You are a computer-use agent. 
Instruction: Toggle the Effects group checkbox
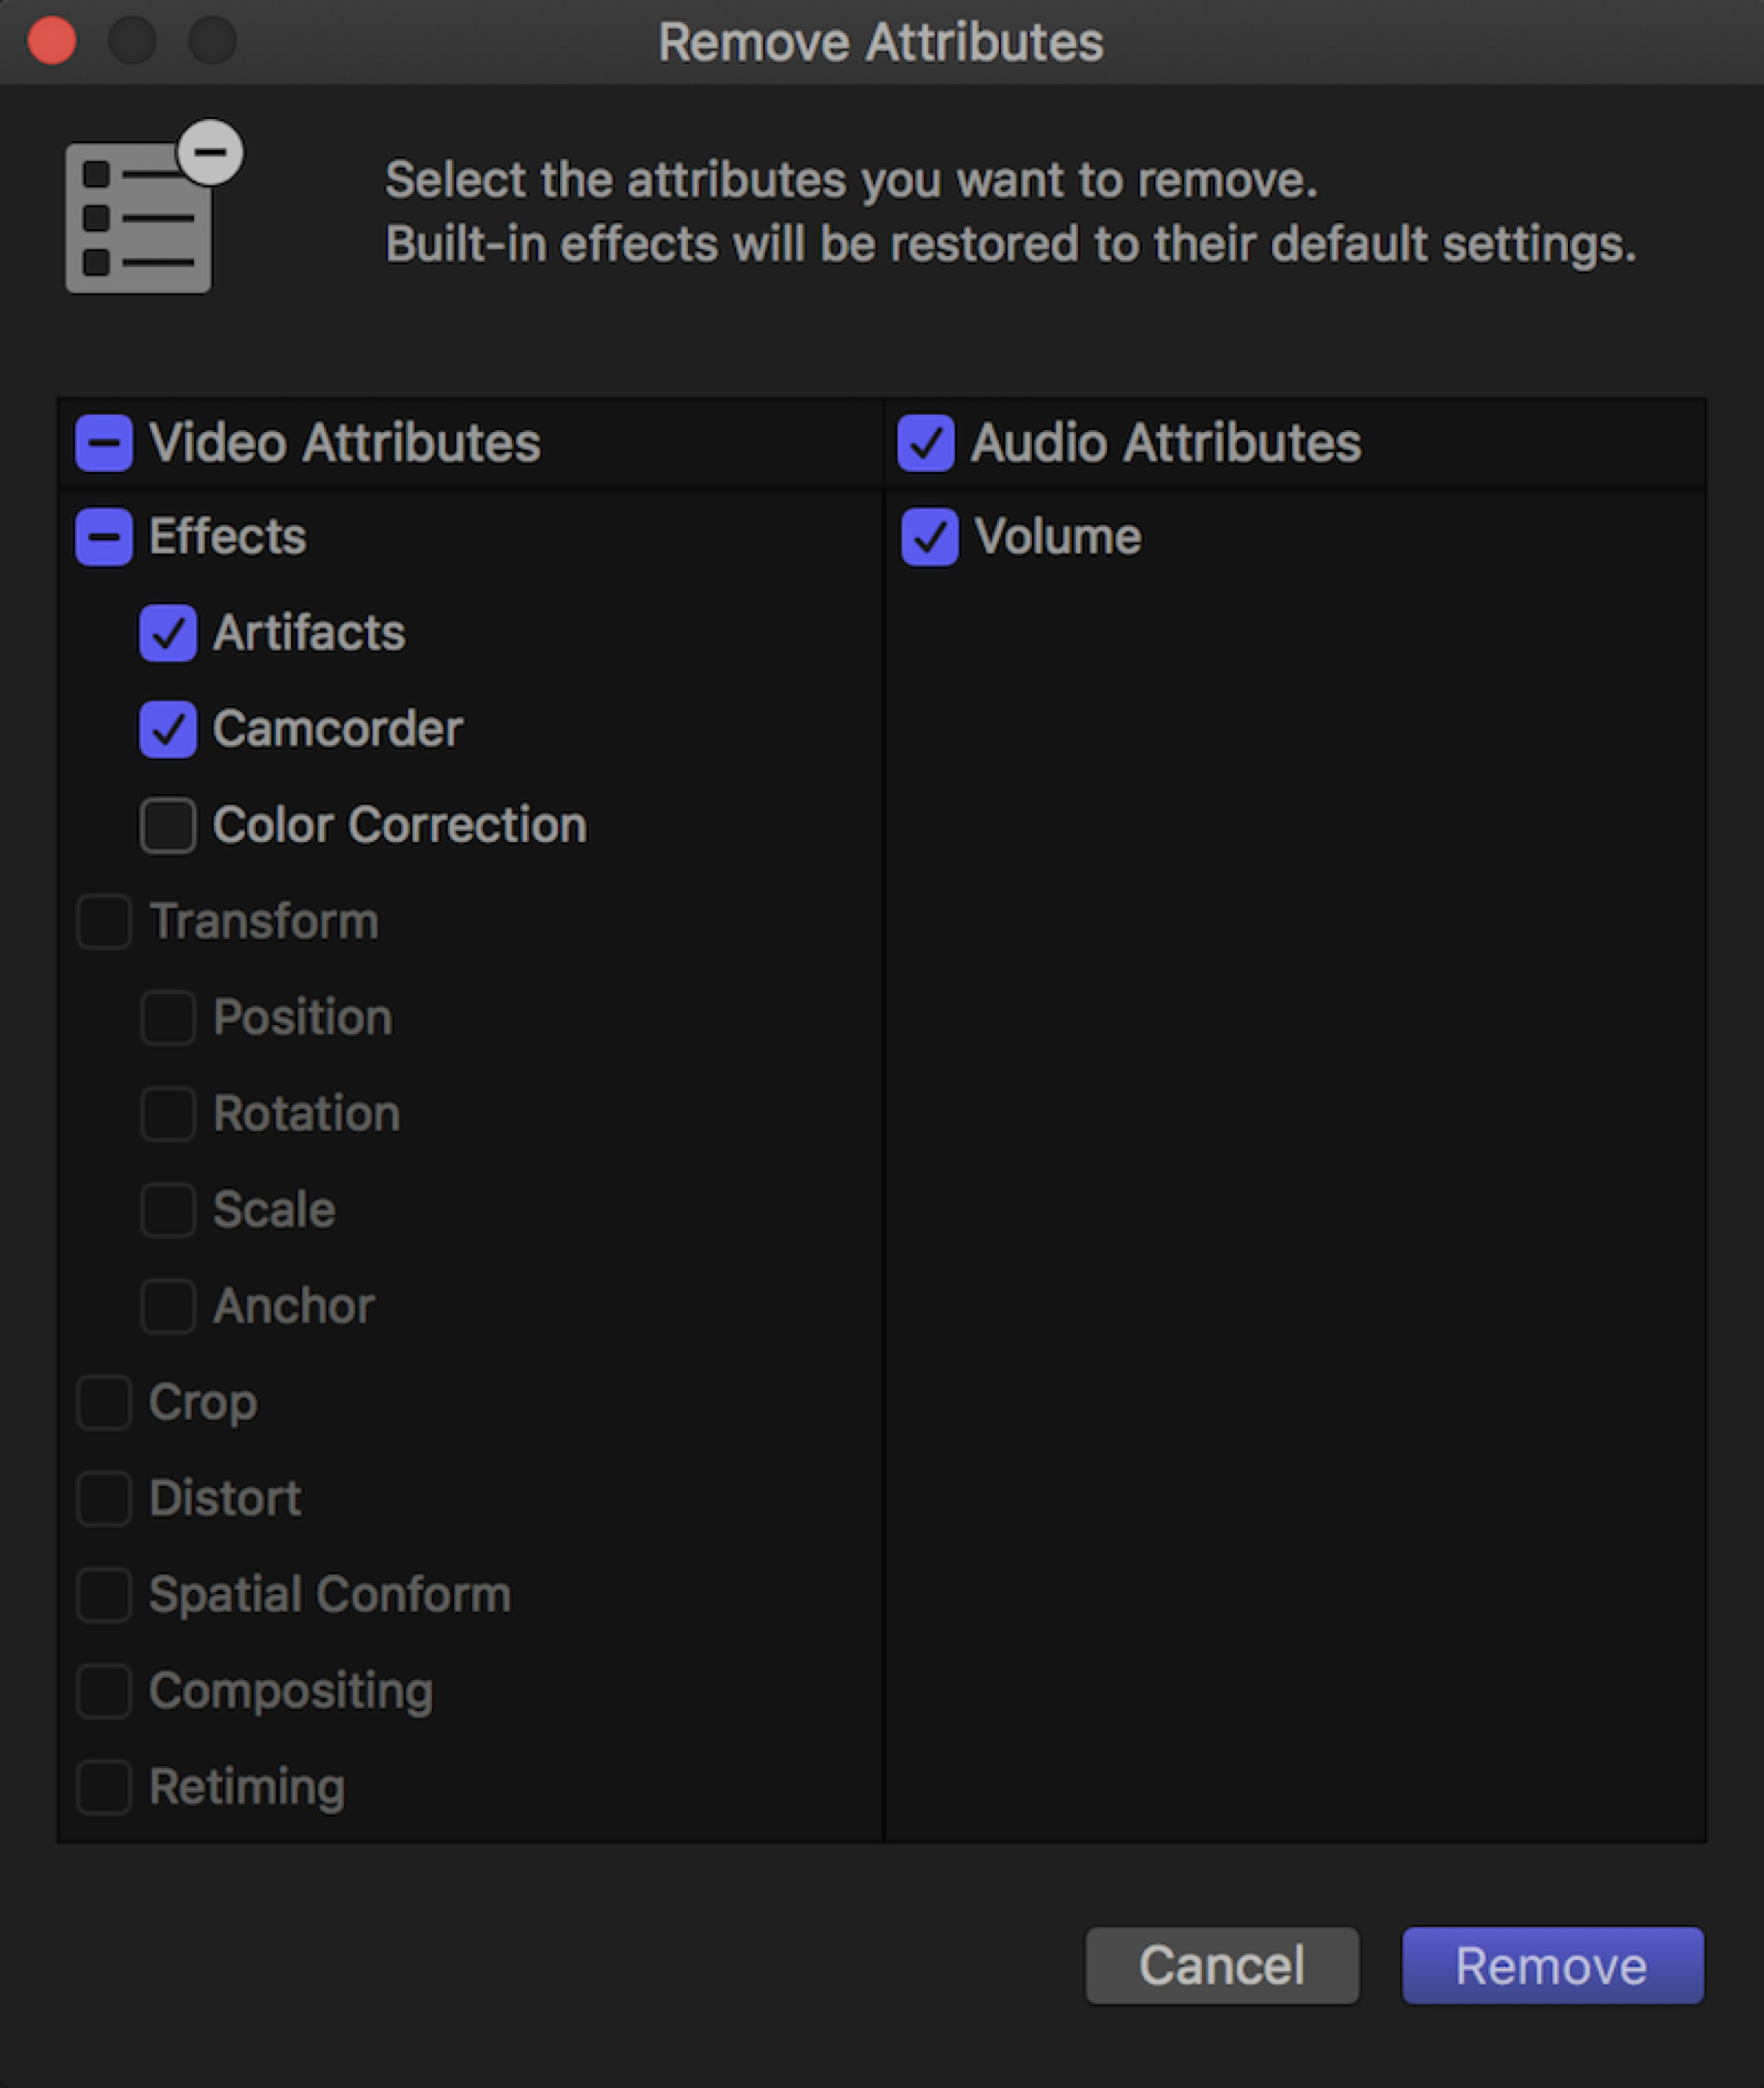click(104, 537)
